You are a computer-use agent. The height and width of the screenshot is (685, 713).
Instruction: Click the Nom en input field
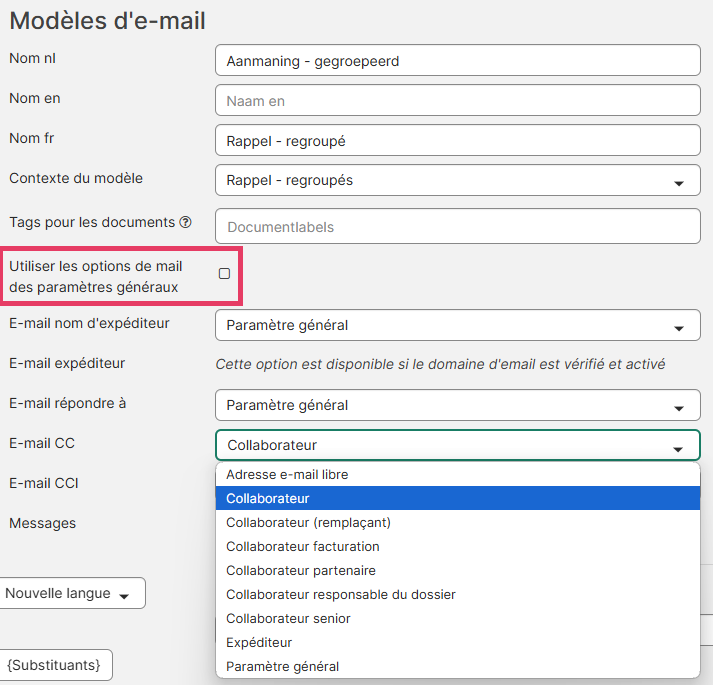click(x=457, y=100)
